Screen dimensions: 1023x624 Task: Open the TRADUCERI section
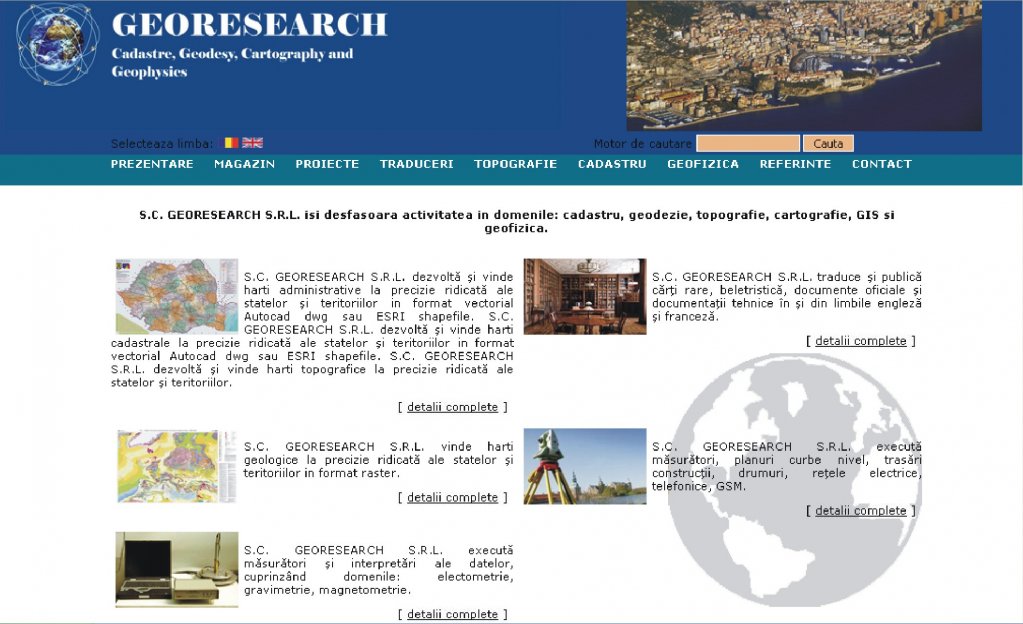pyautogui.click(x=416, y=164)
